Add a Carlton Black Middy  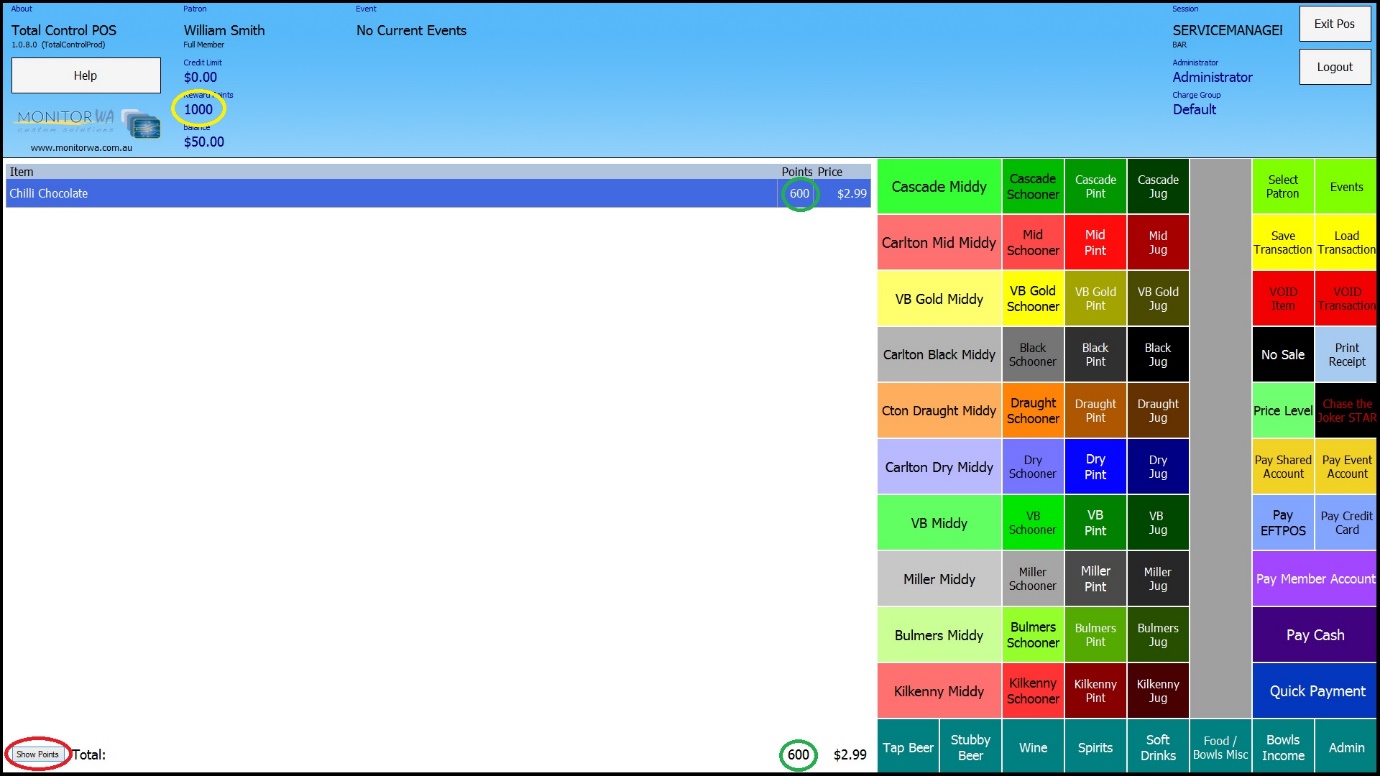939,354
